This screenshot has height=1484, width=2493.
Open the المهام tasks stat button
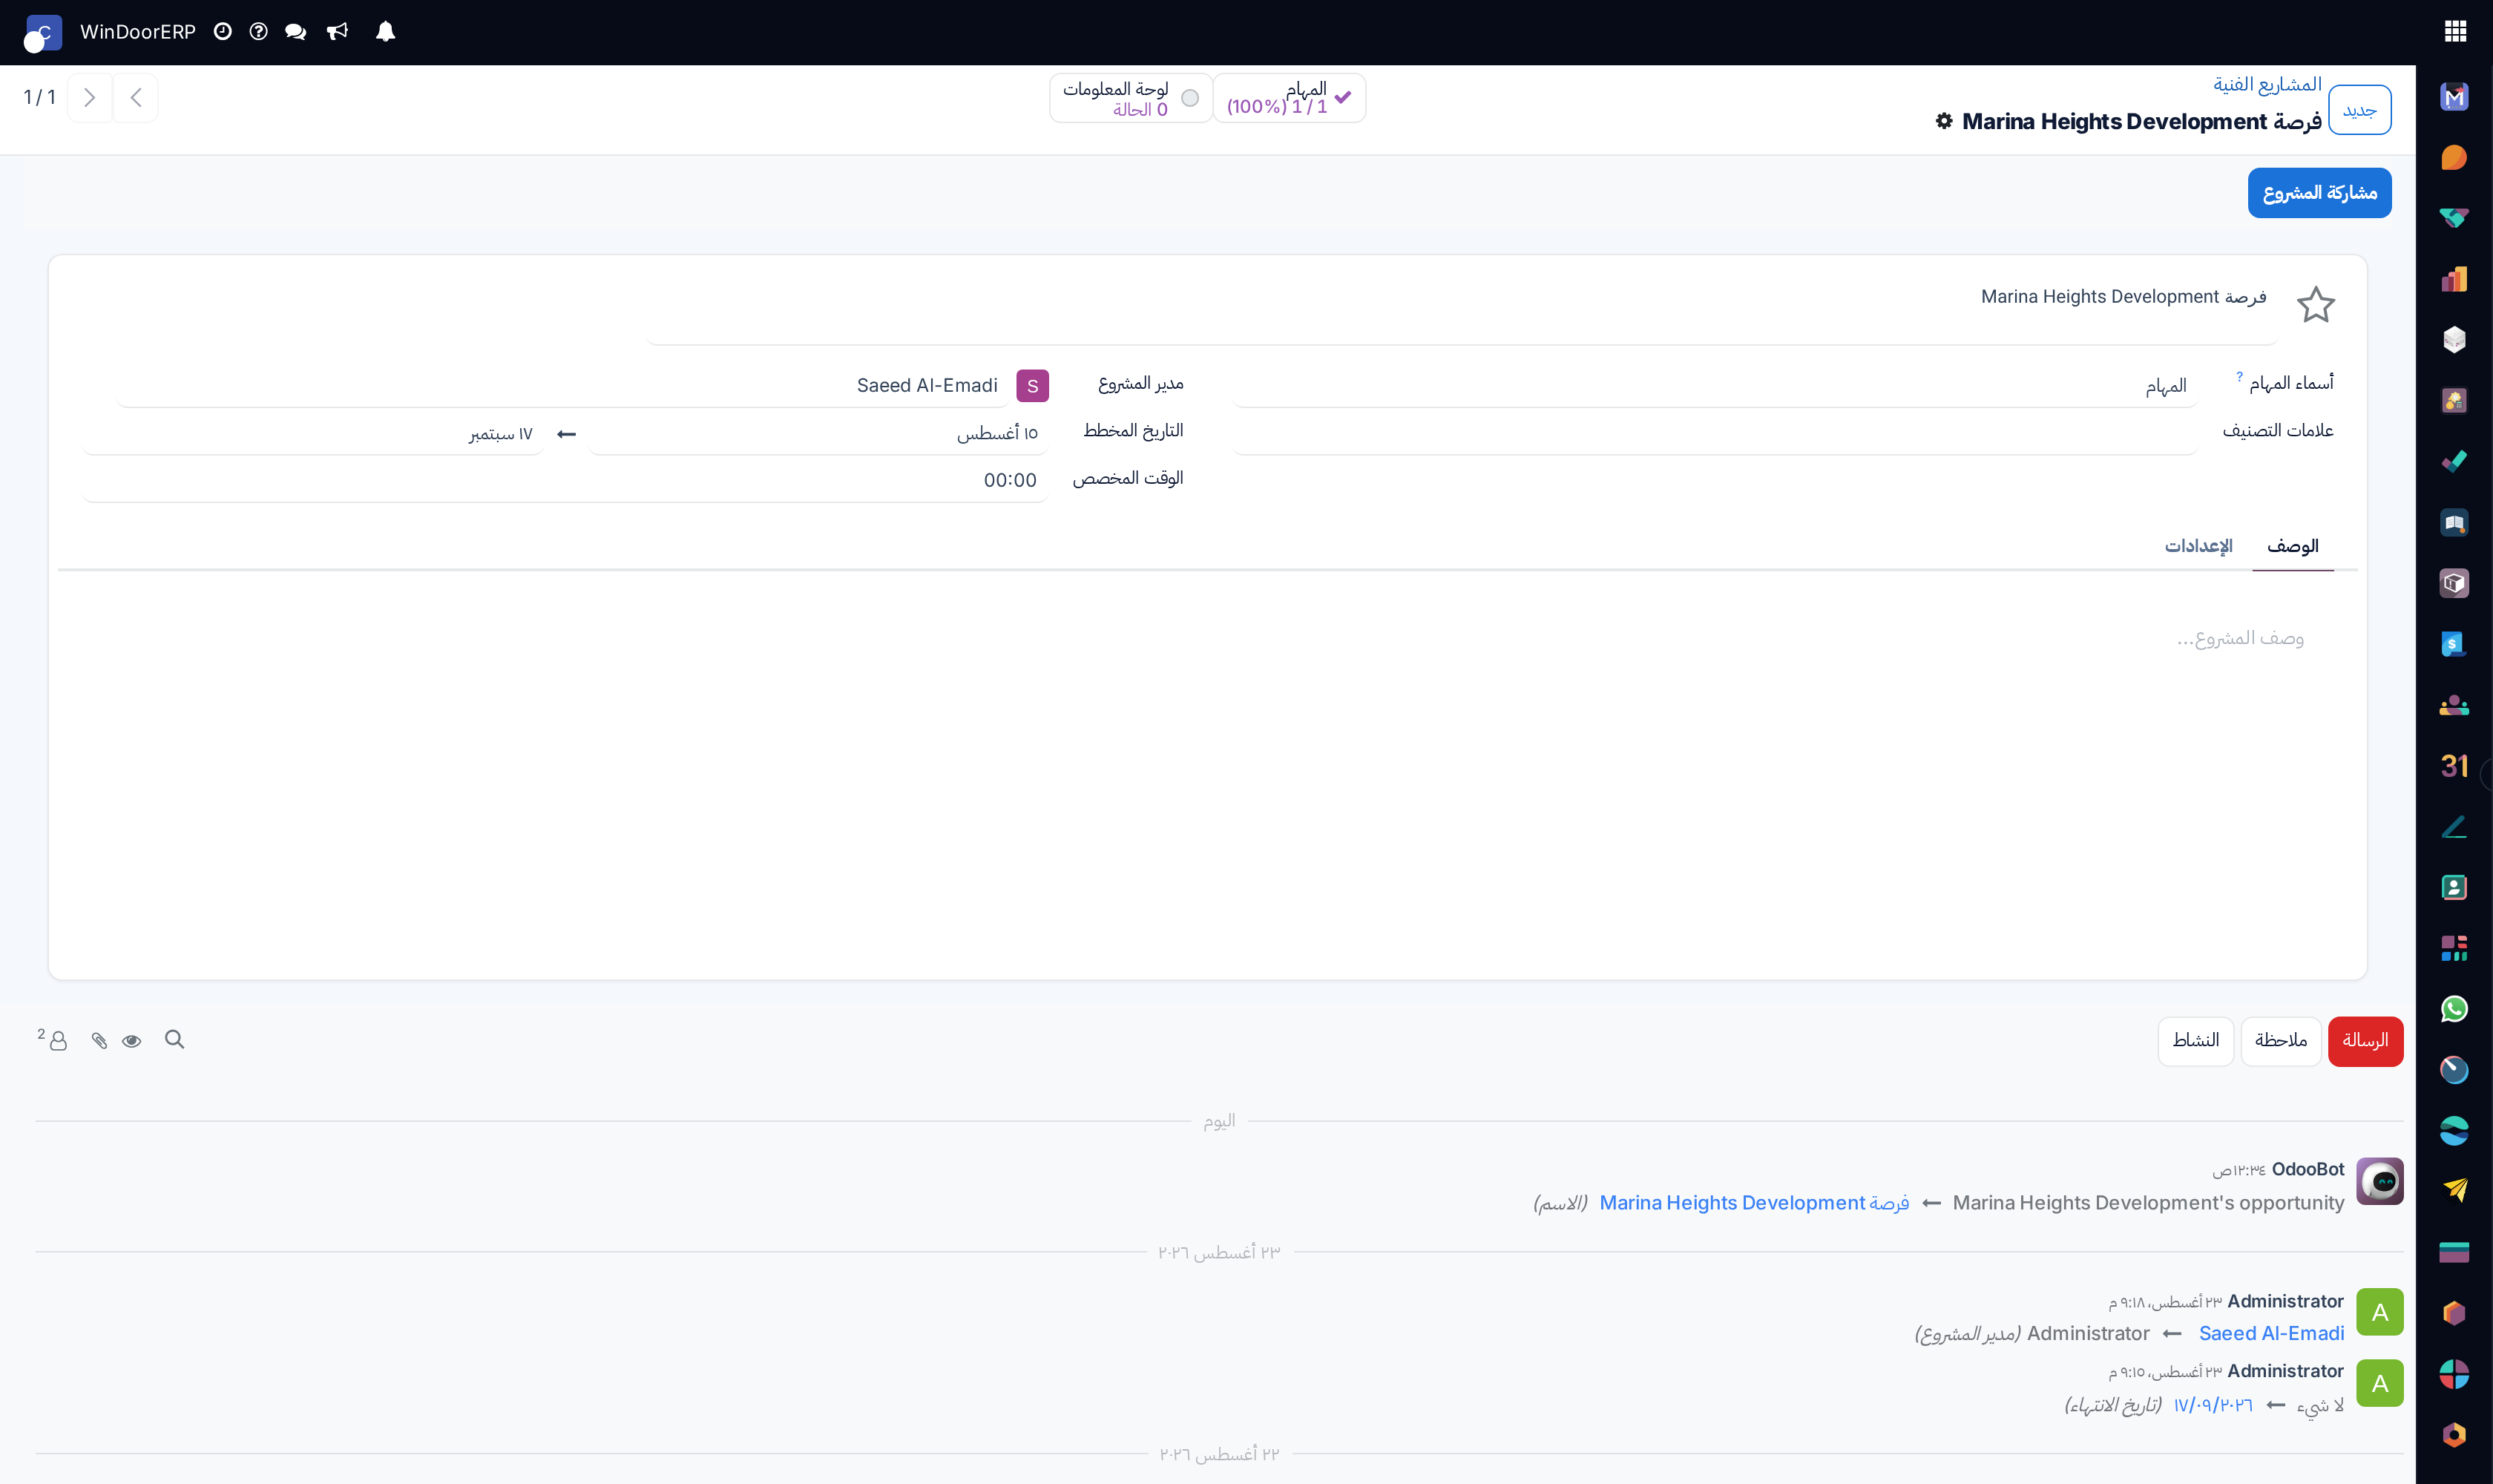1290,98
